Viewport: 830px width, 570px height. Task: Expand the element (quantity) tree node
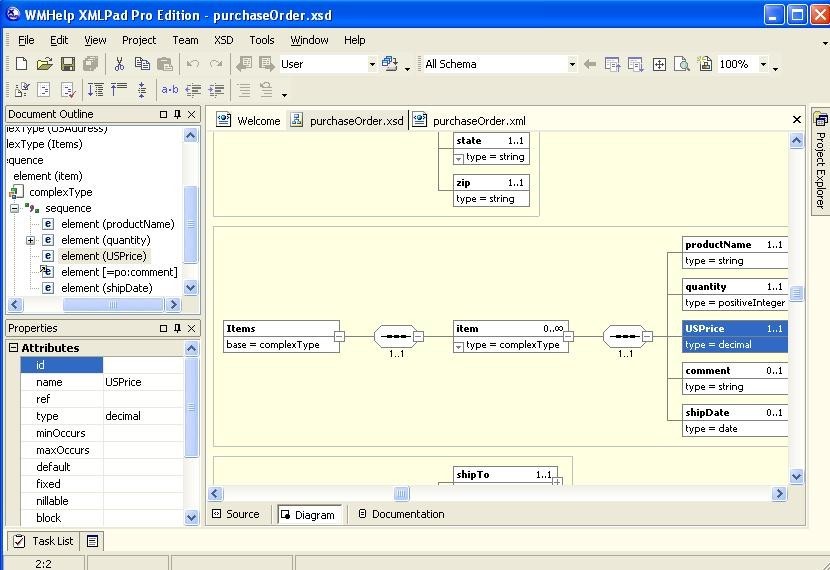tap(30, 240)
